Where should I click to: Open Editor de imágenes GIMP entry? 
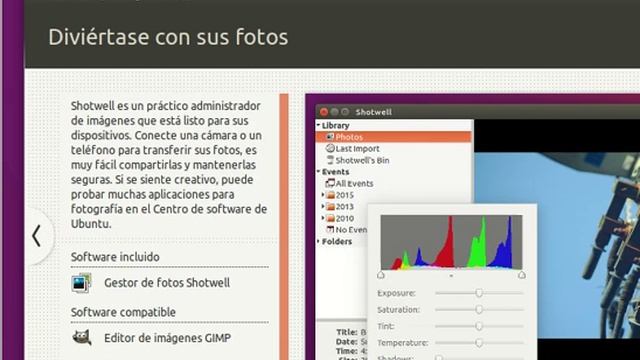167,338
